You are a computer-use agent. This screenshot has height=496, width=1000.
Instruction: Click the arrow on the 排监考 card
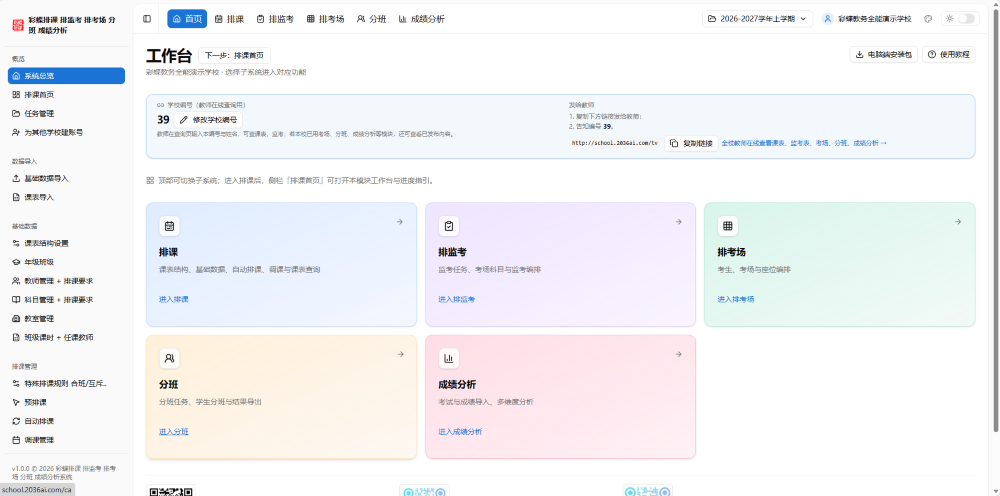coord(679,222)
